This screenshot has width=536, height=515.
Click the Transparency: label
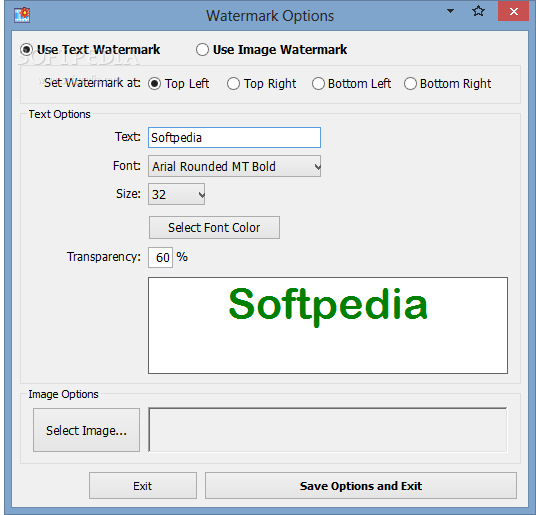pos(104,257)
